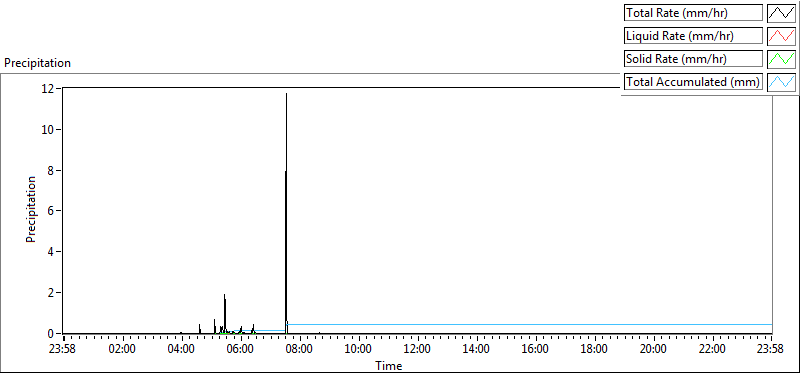Click the blue accumulated line near 16:00
Screen dimensions: 800x373
click(x=536, y=324)
